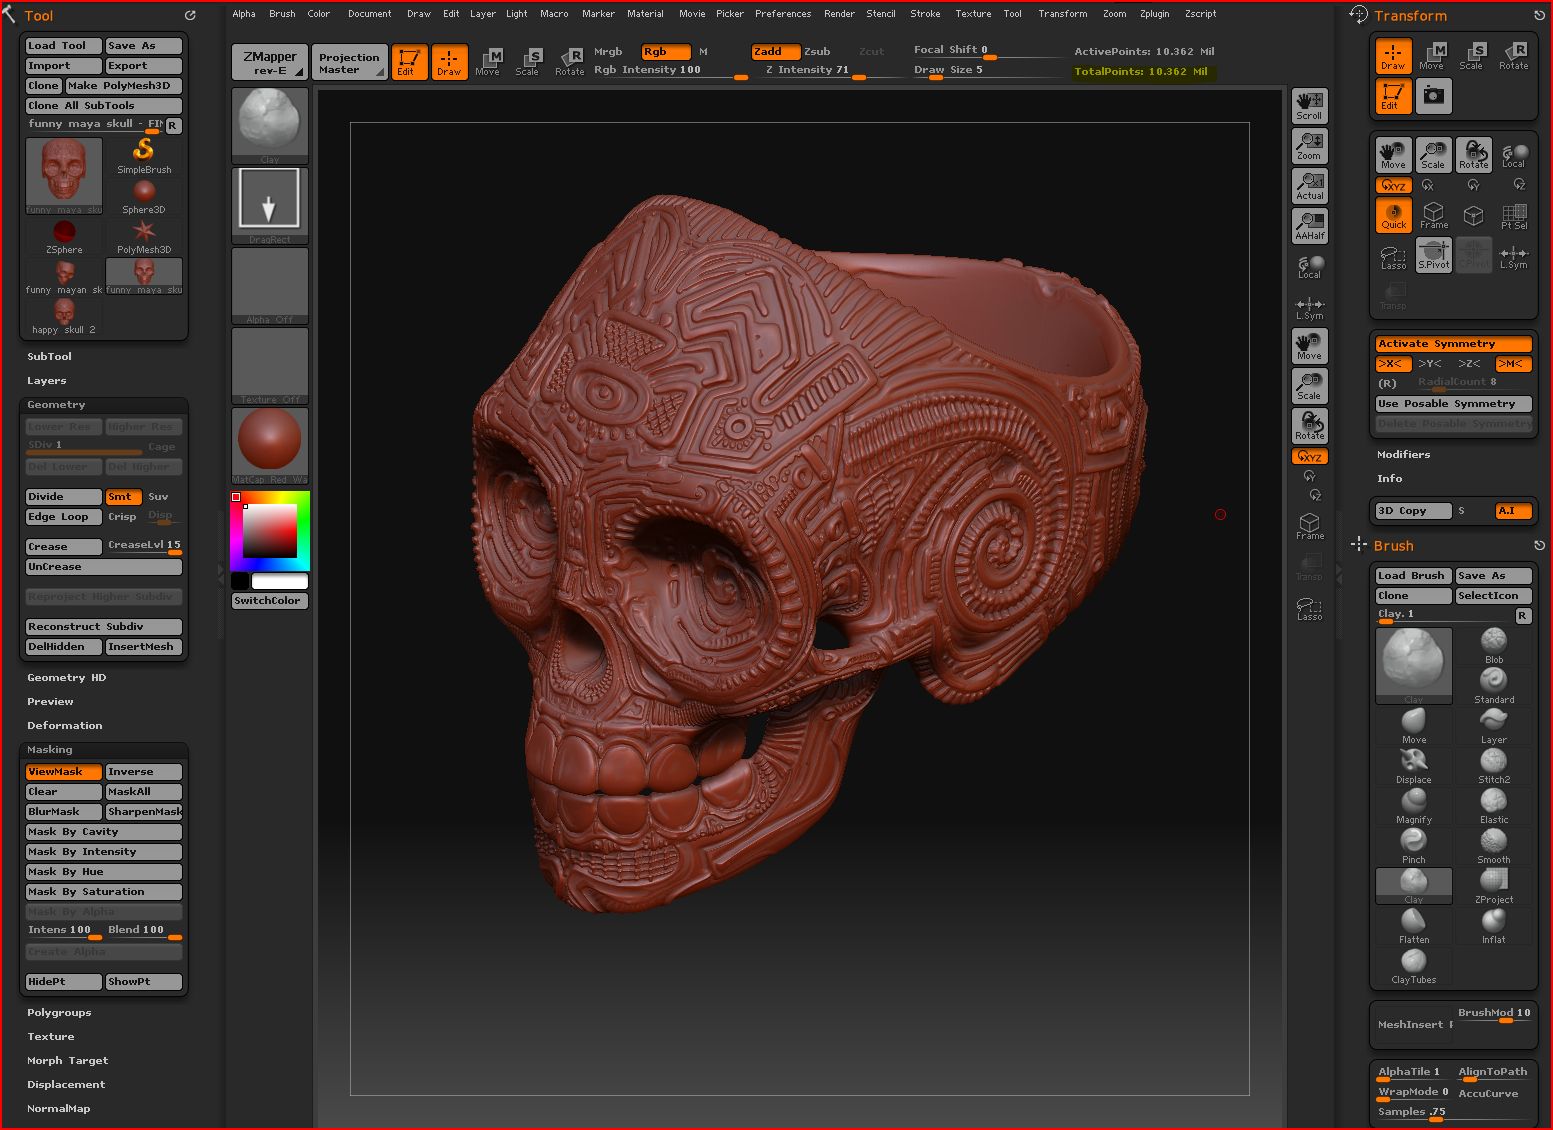This screenshot has width=1553, height=1130.
Task: Open the DragRect stroke selector
Action: coord(269,205)
